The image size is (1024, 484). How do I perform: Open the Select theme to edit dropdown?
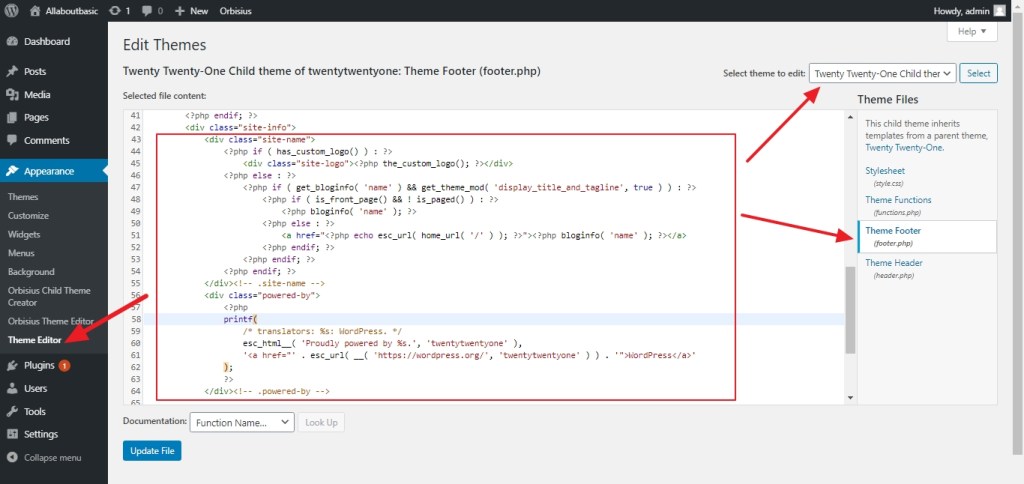pos(882,73)
